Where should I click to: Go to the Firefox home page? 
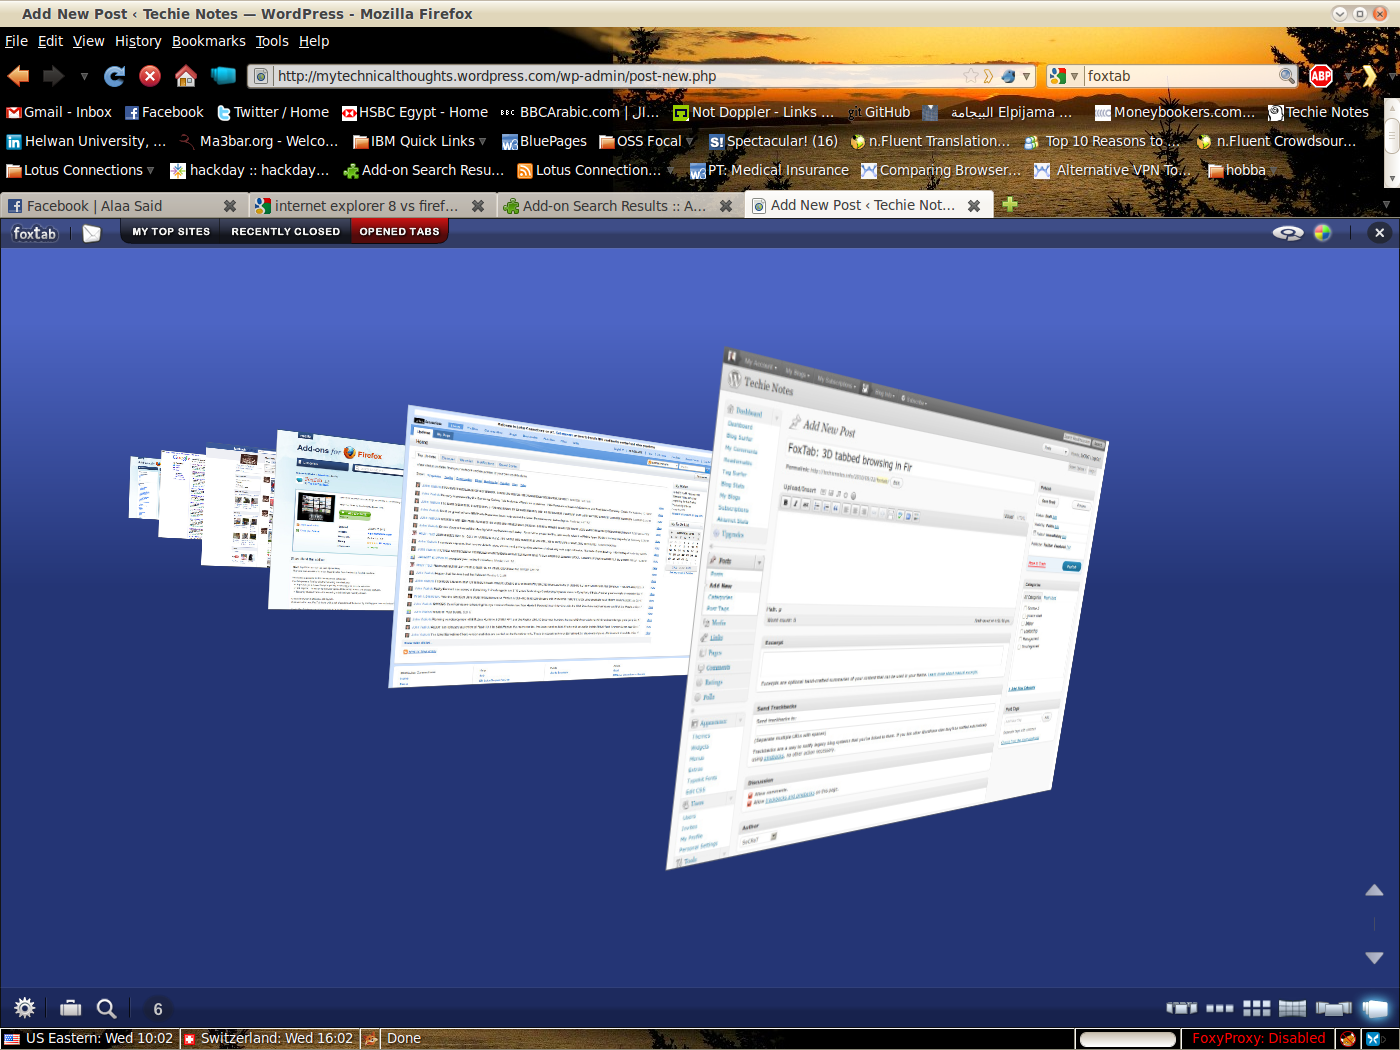click(186, 76)
